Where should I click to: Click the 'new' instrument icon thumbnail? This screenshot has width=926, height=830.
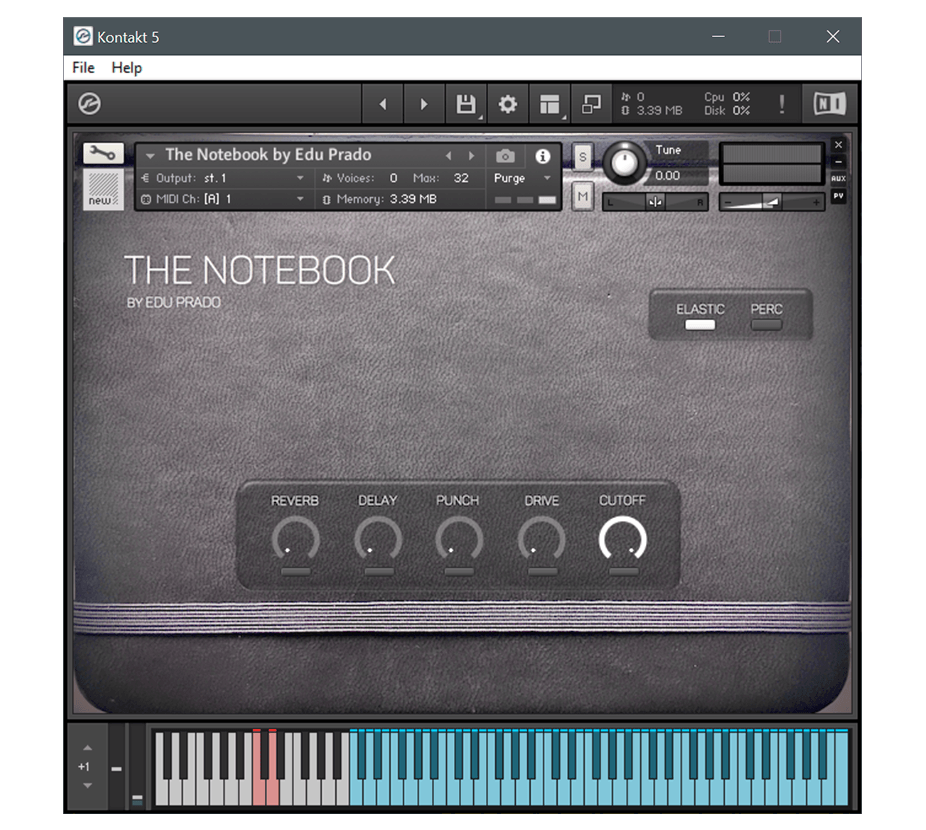tap(103, 189)
